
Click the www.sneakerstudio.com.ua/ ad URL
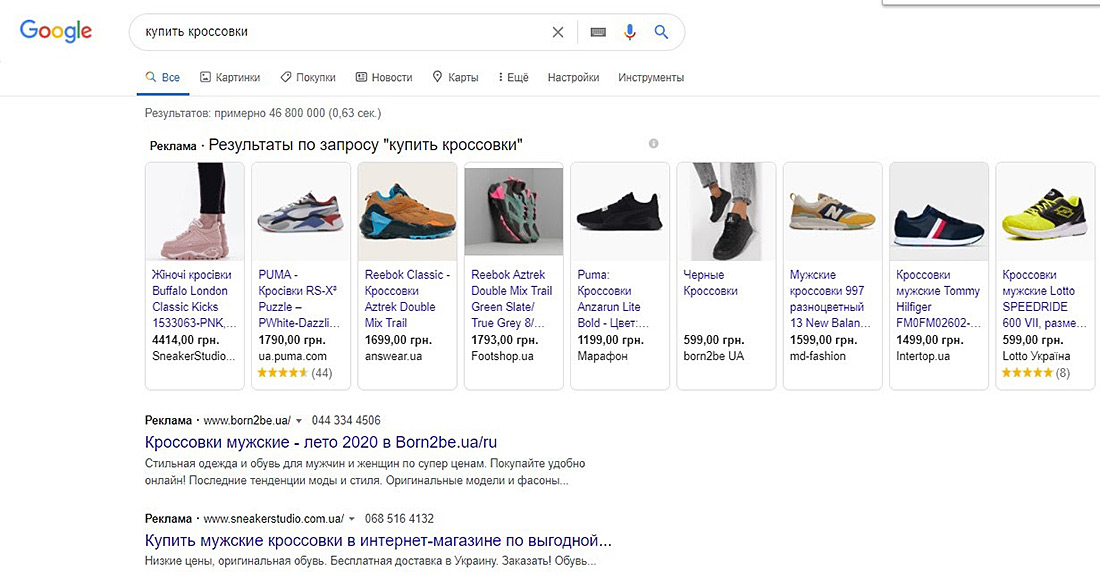(x=274, y=519)
